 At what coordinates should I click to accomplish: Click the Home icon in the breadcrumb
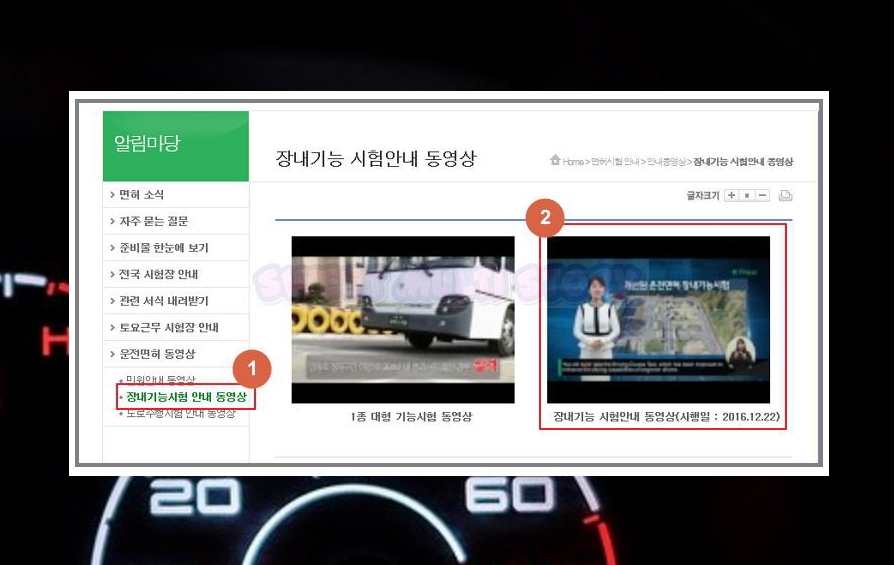555,160
